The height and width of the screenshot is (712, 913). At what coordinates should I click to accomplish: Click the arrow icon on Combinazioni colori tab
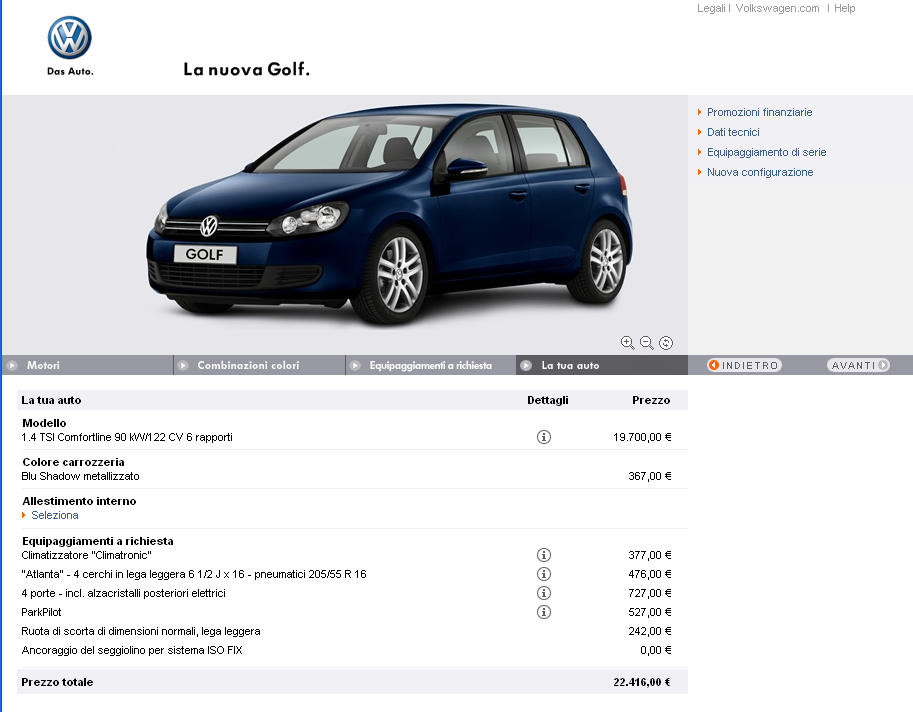pos(183,366)
